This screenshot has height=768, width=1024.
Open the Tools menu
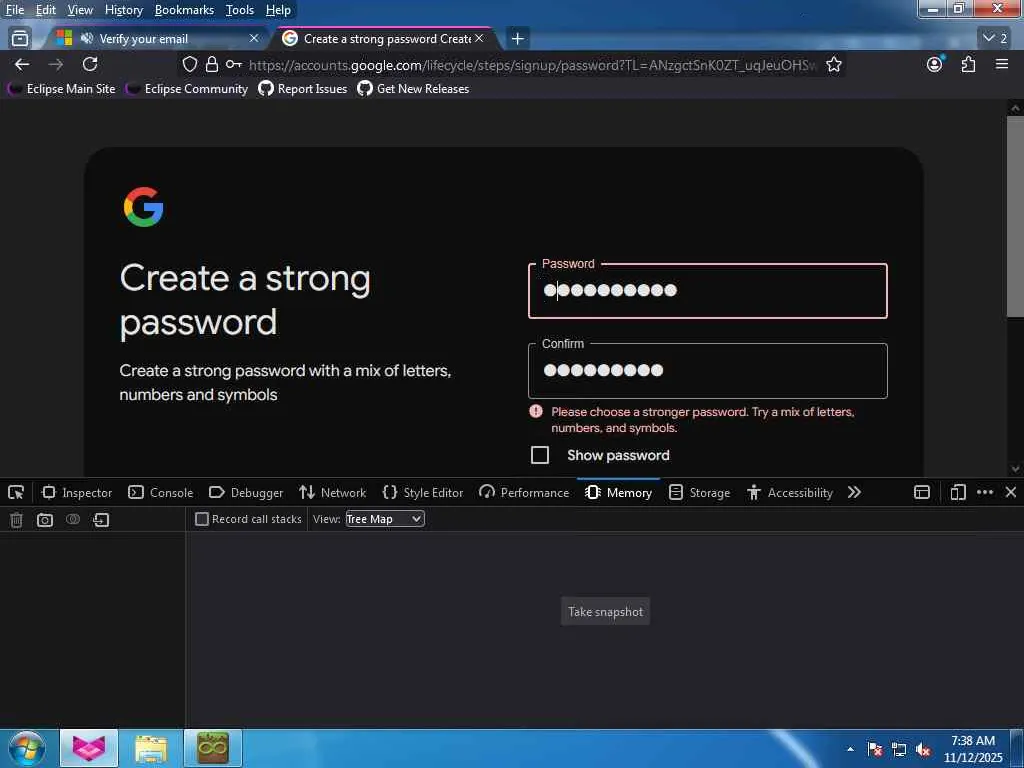pos(240,10)
